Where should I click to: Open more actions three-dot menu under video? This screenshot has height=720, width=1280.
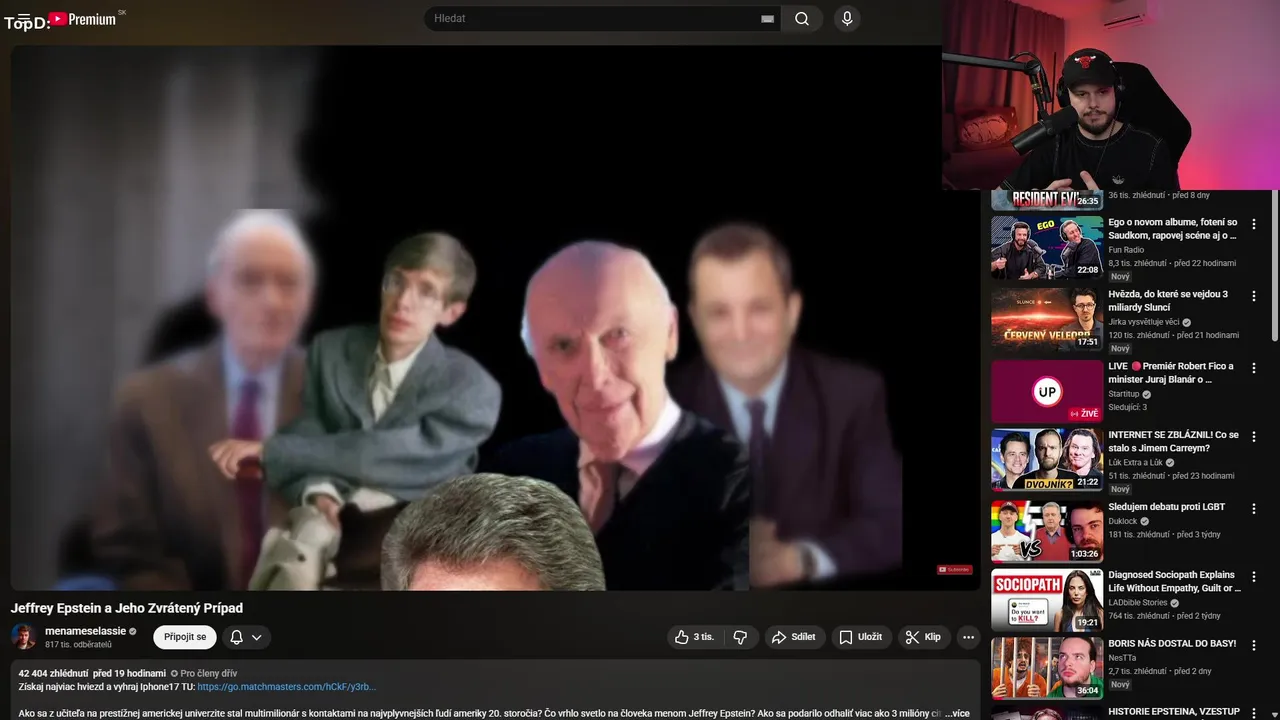click(968, 637)
